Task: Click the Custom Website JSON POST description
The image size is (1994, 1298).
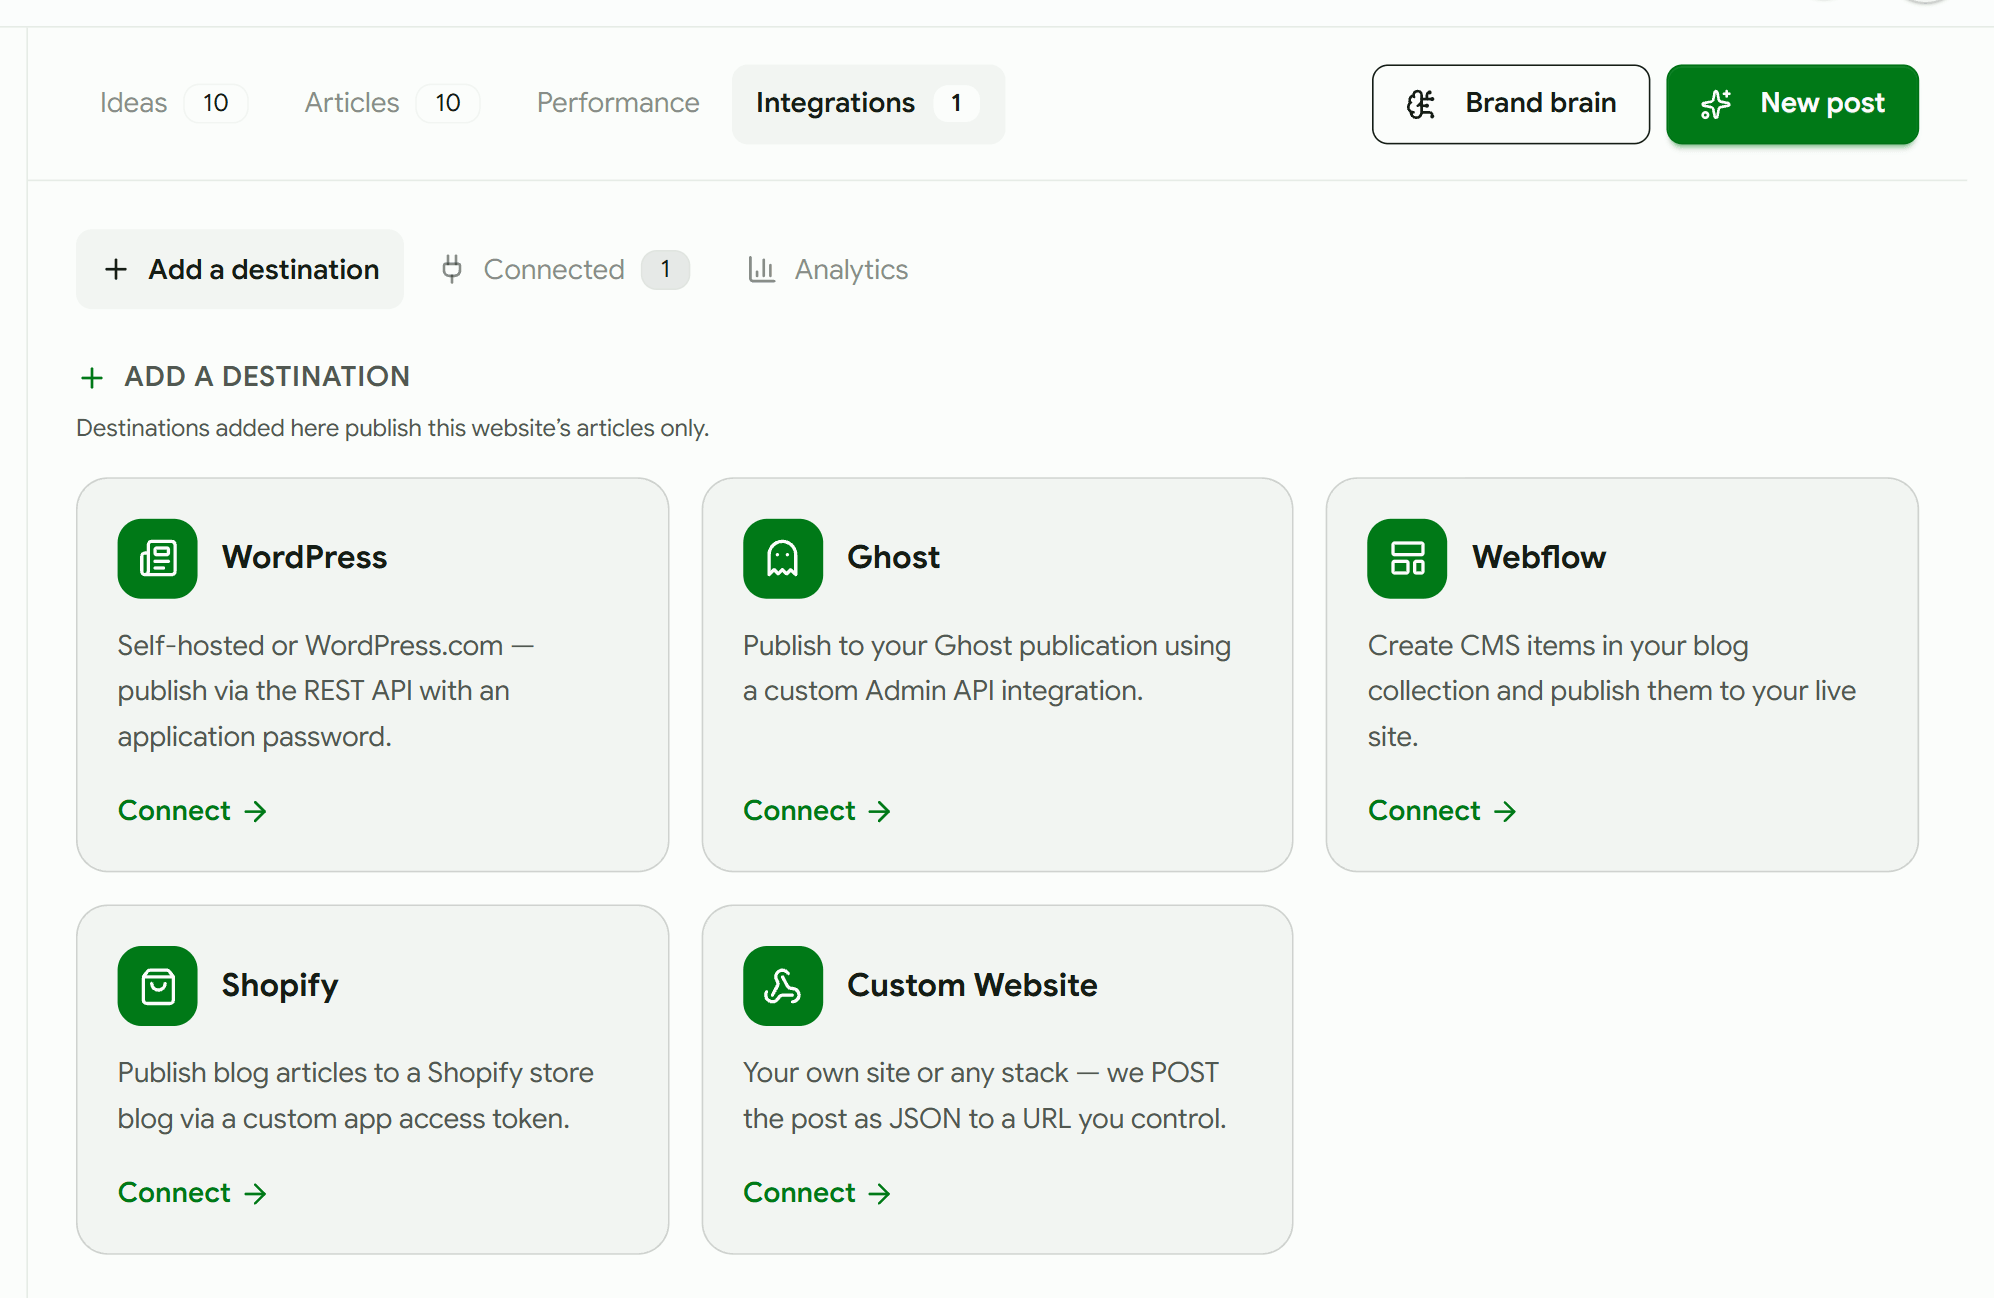Action: pos(985,1096)
